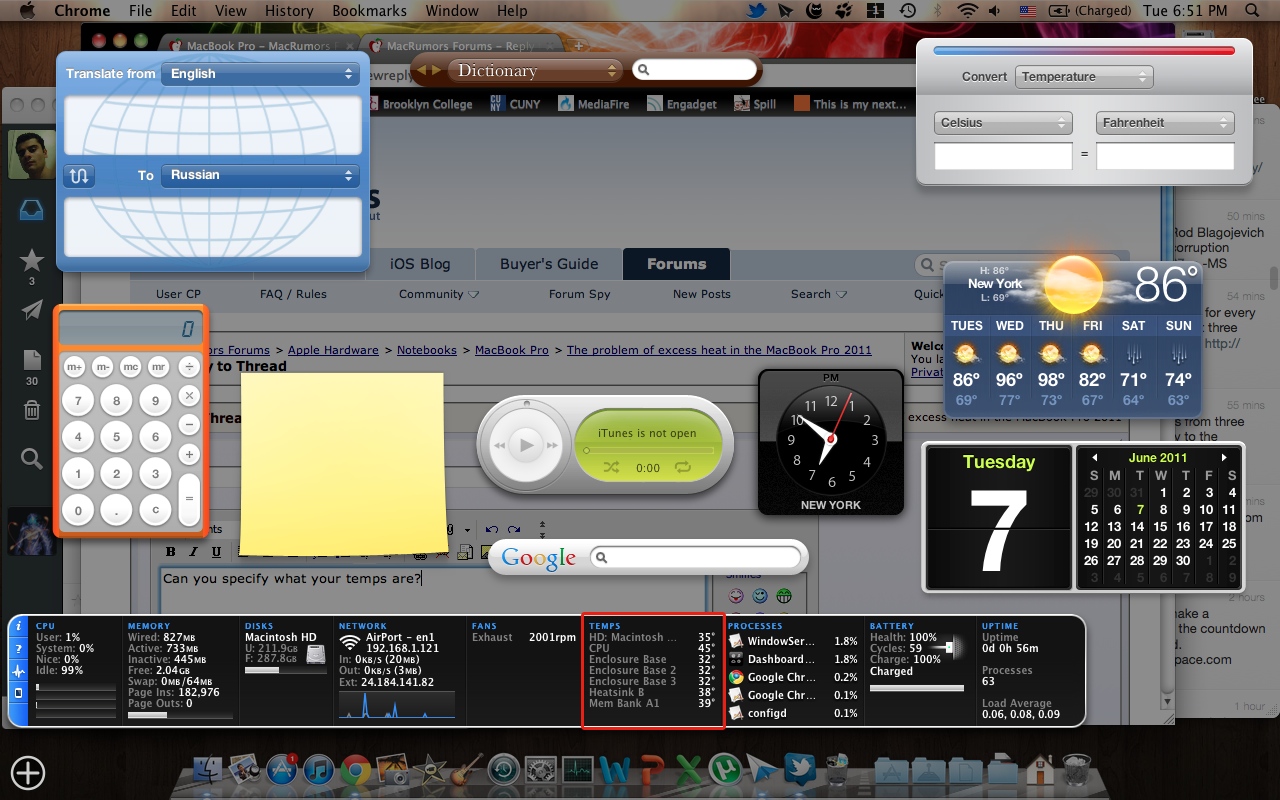The image size is (1280, 800).
Task: Open trash icon in Sparrow sidebar
Action: click(x=32, y=410)
